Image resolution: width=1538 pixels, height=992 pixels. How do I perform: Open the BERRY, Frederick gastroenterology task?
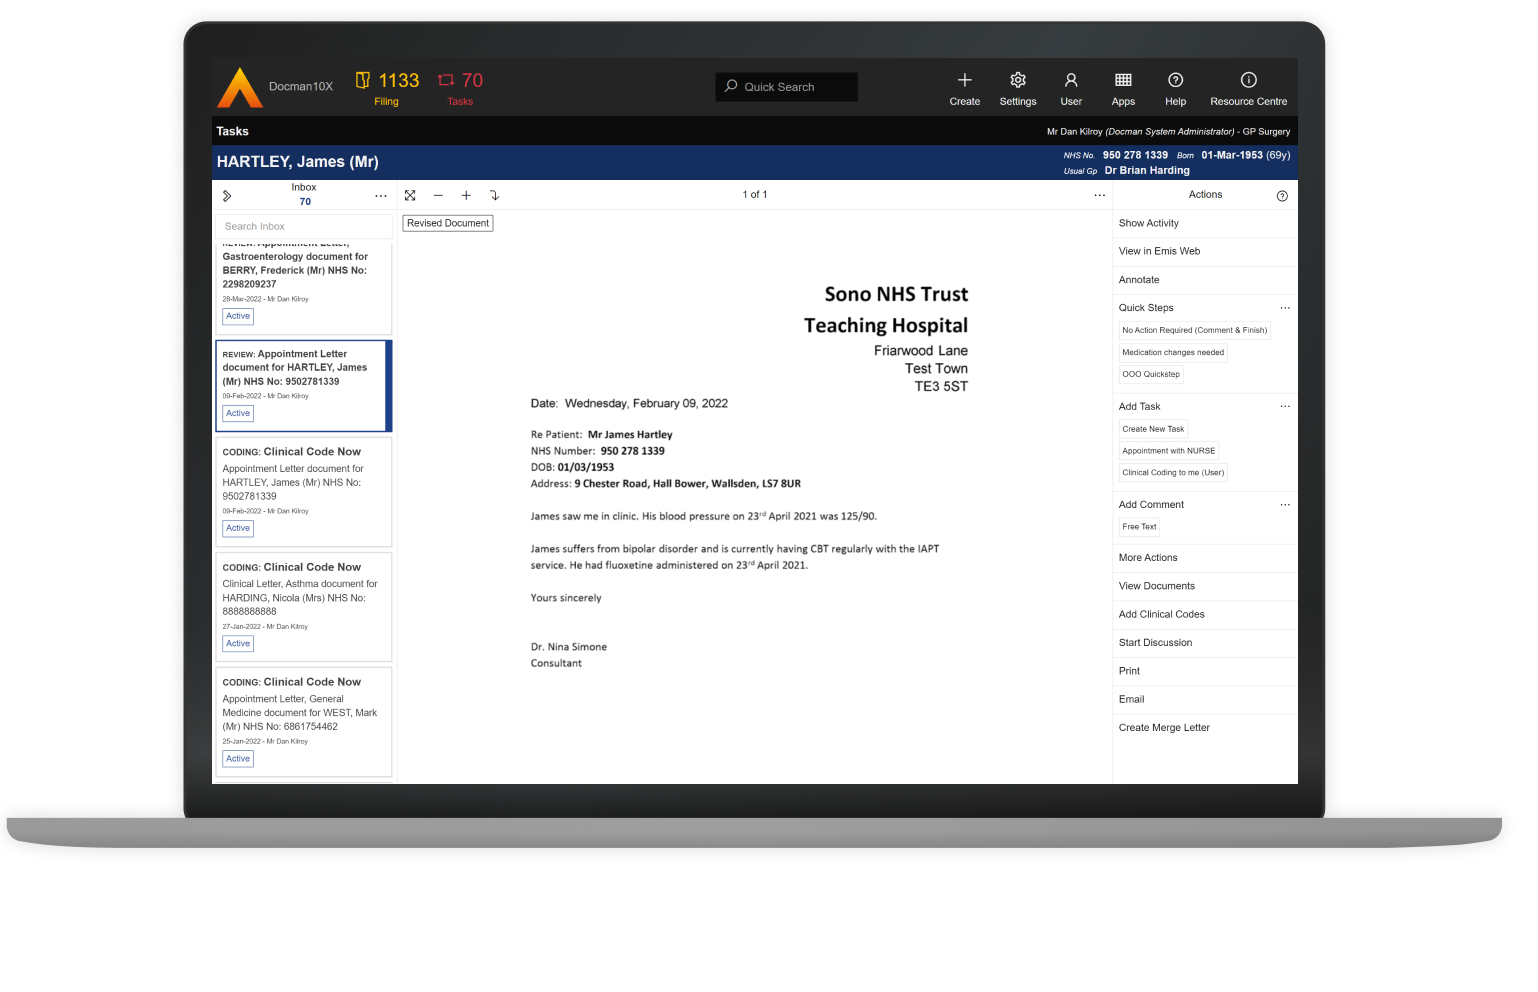coord(304,288)
